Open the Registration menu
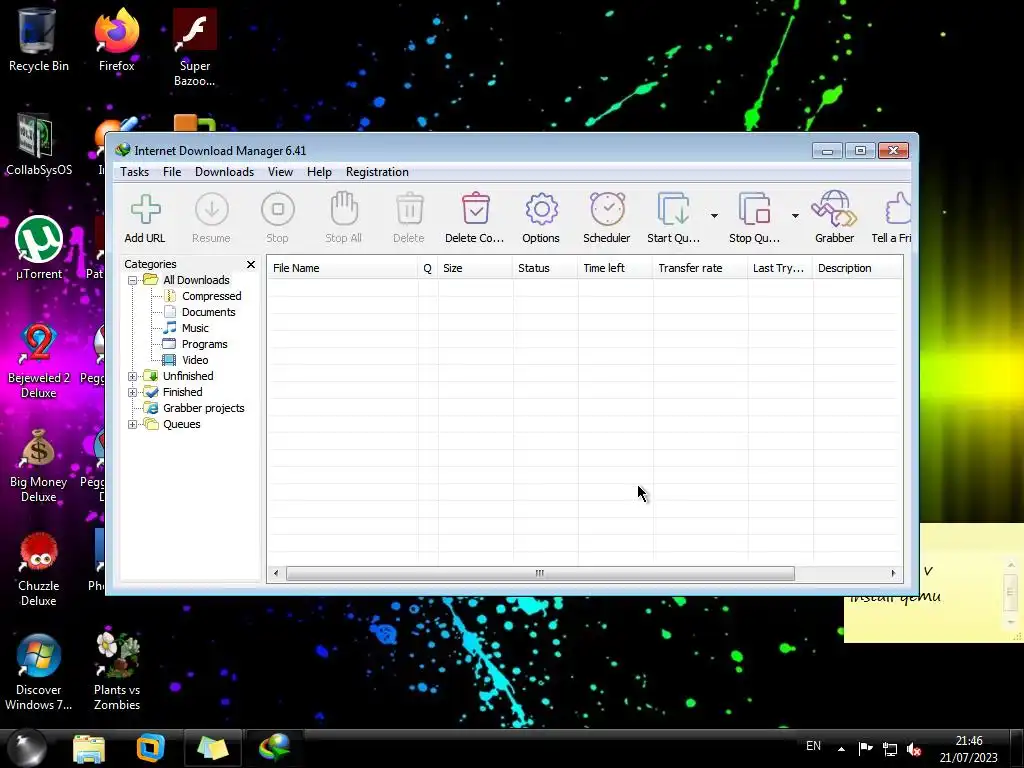The width and height of the screenshot is (1024, 768). pyautogui.click(x=377, y=172)
